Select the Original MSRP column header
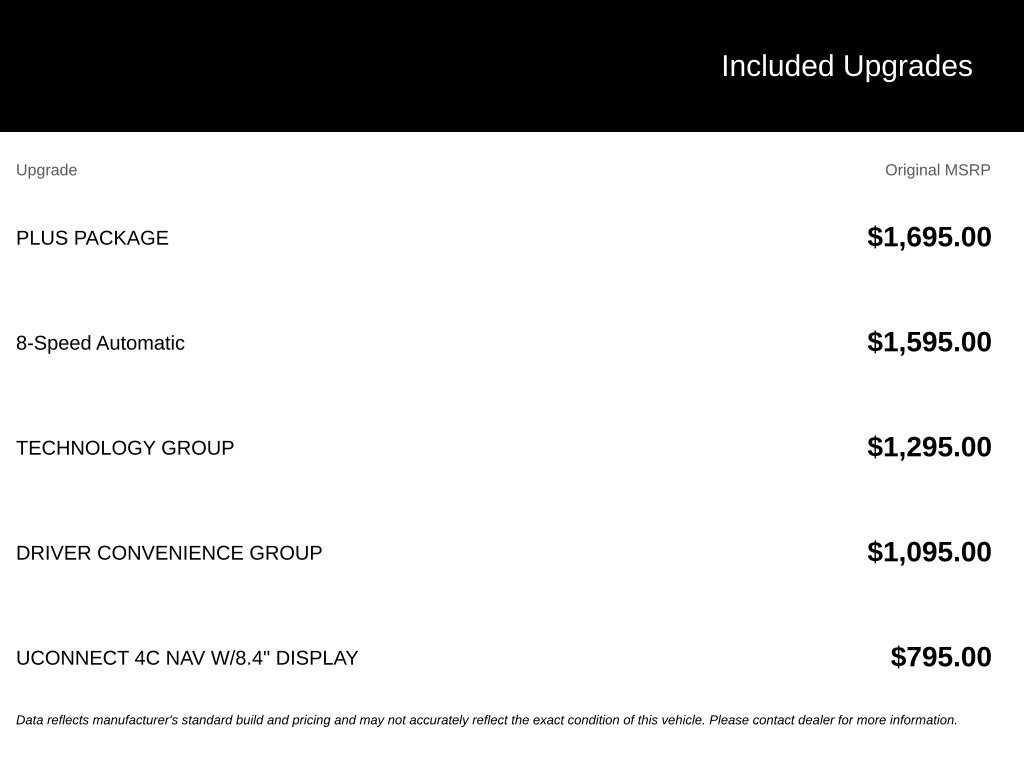Screen dimensions: 1024x768 [x=937, y=170]
